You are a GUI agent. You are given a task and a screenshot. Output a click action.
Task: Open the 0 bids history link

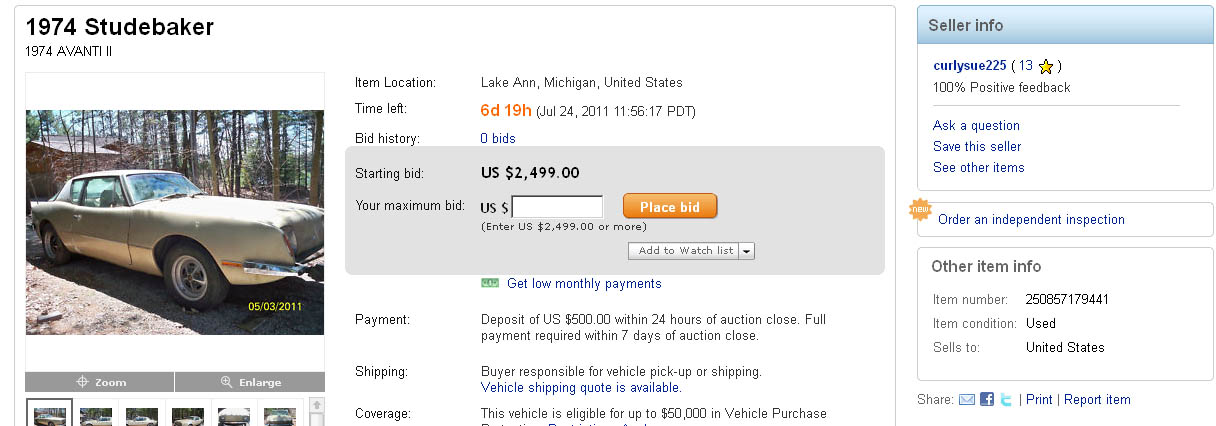pyautogui.click(x=498, y=138)
